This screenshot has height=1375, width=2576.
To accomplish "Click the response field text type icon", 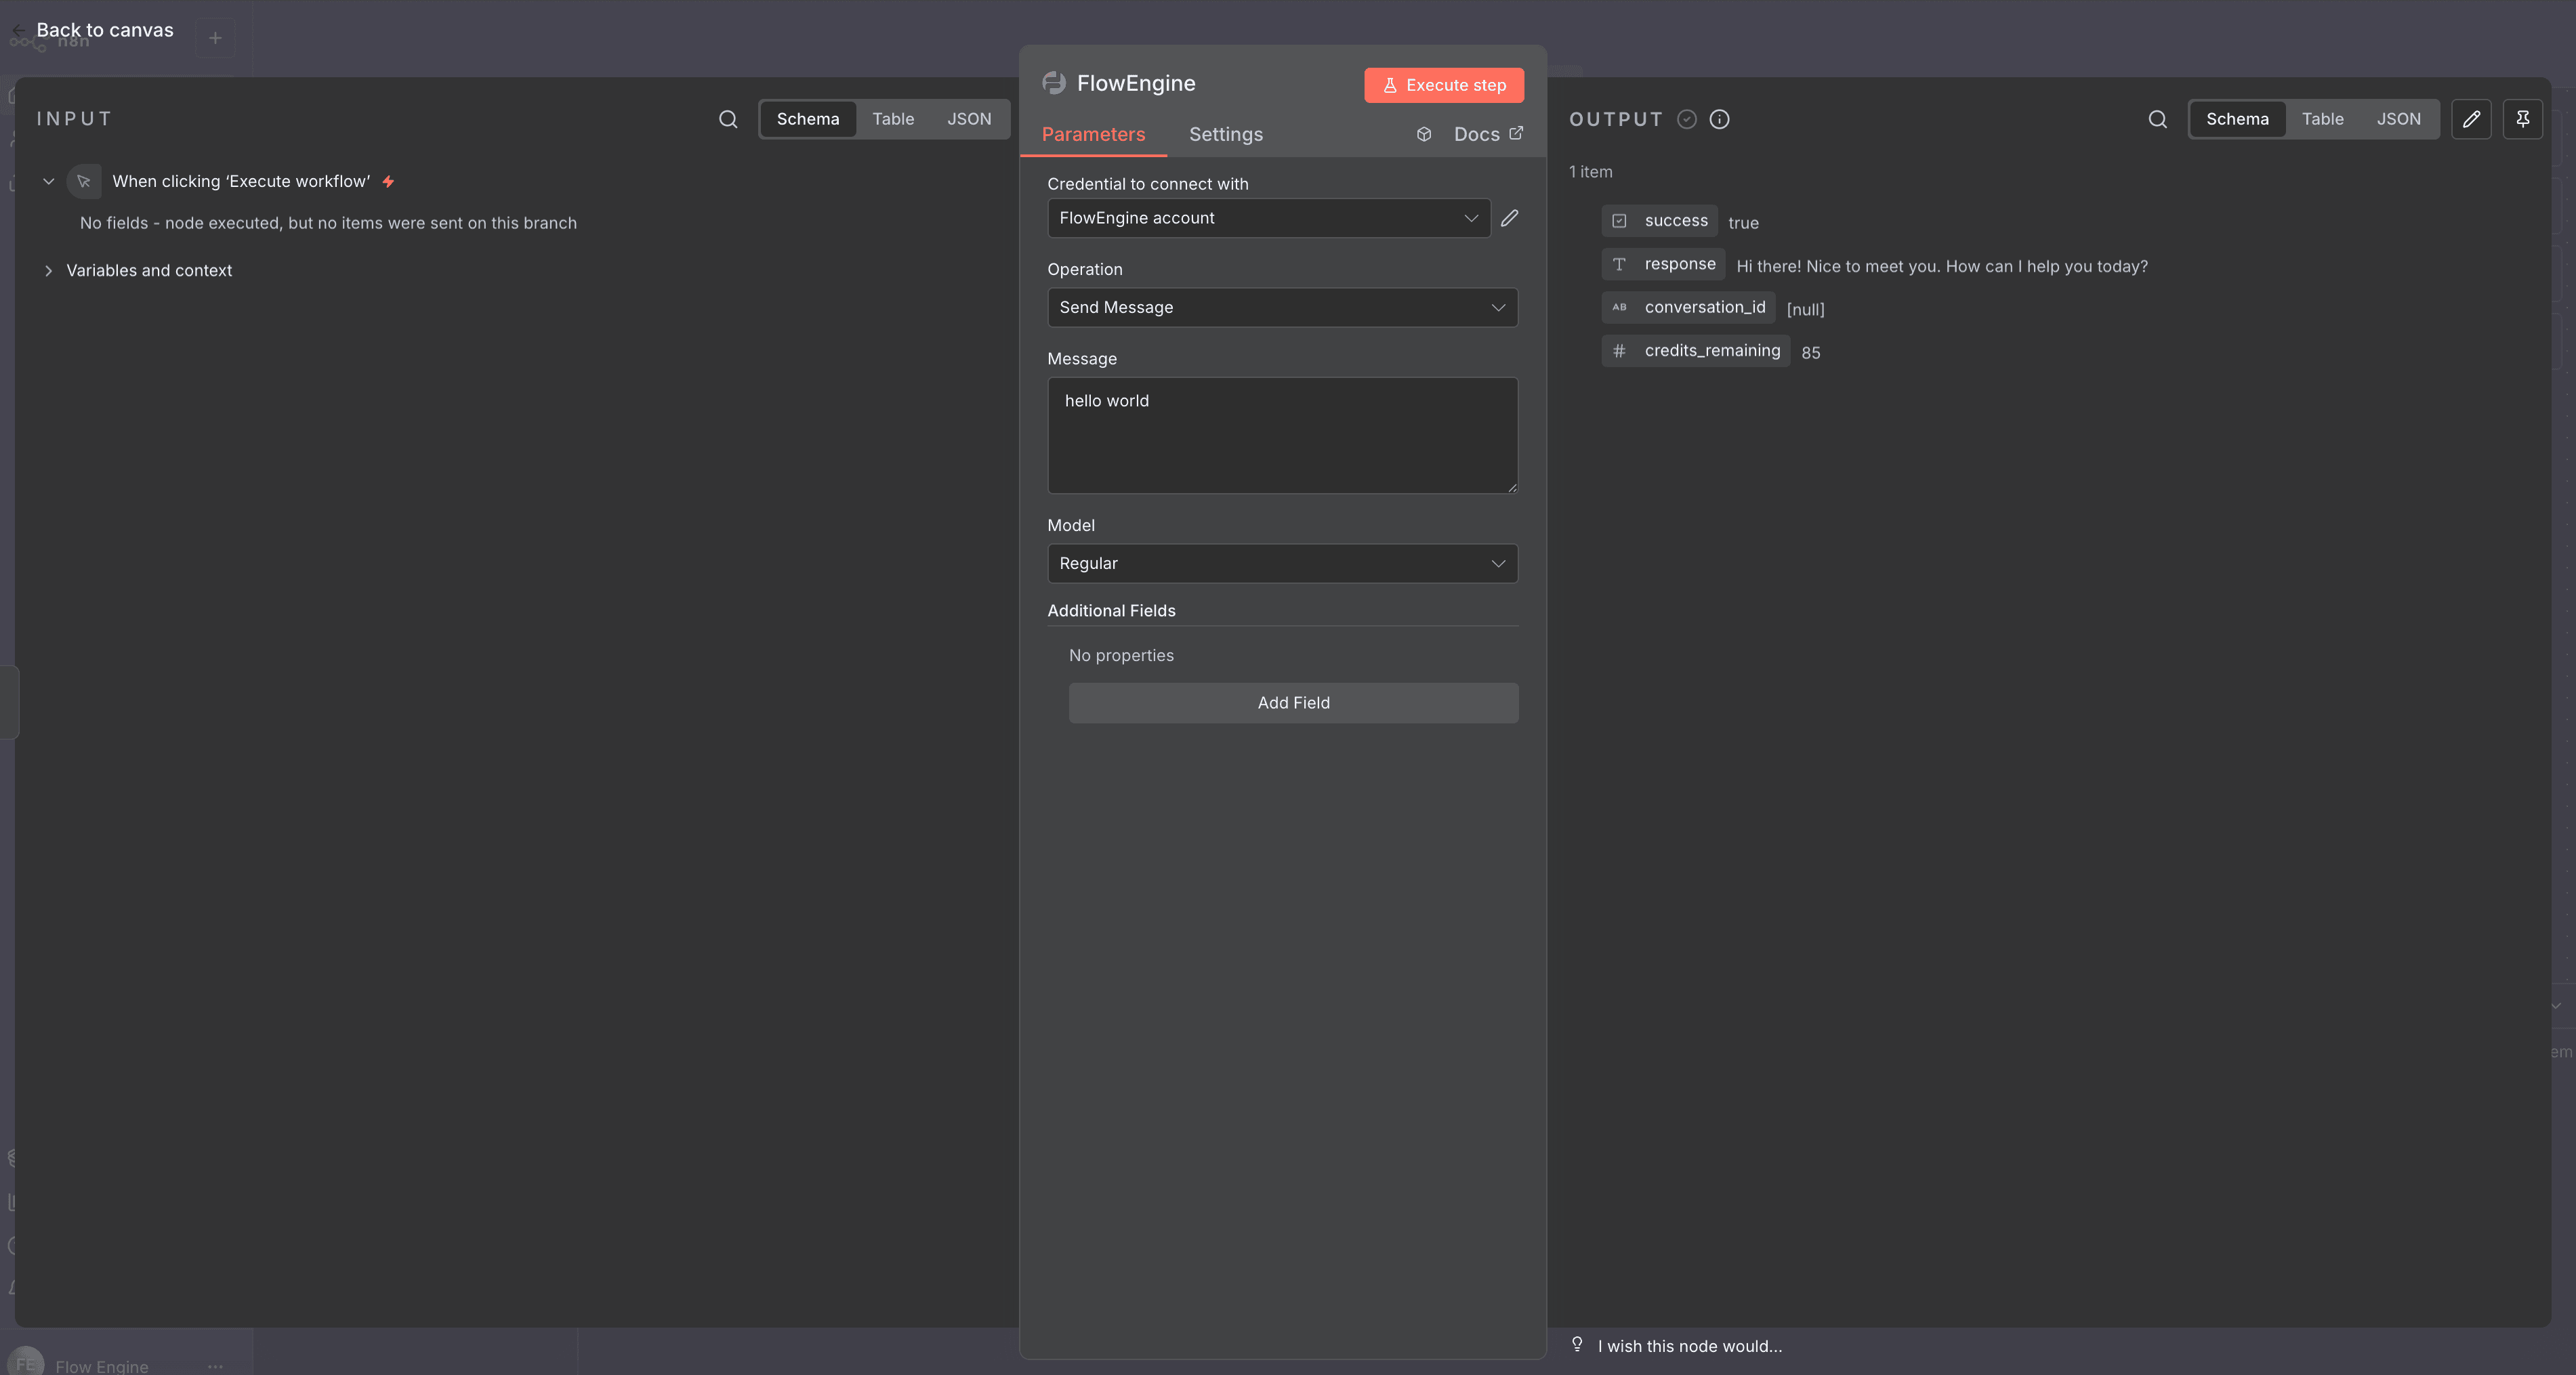I will (x=1619, y=264).
